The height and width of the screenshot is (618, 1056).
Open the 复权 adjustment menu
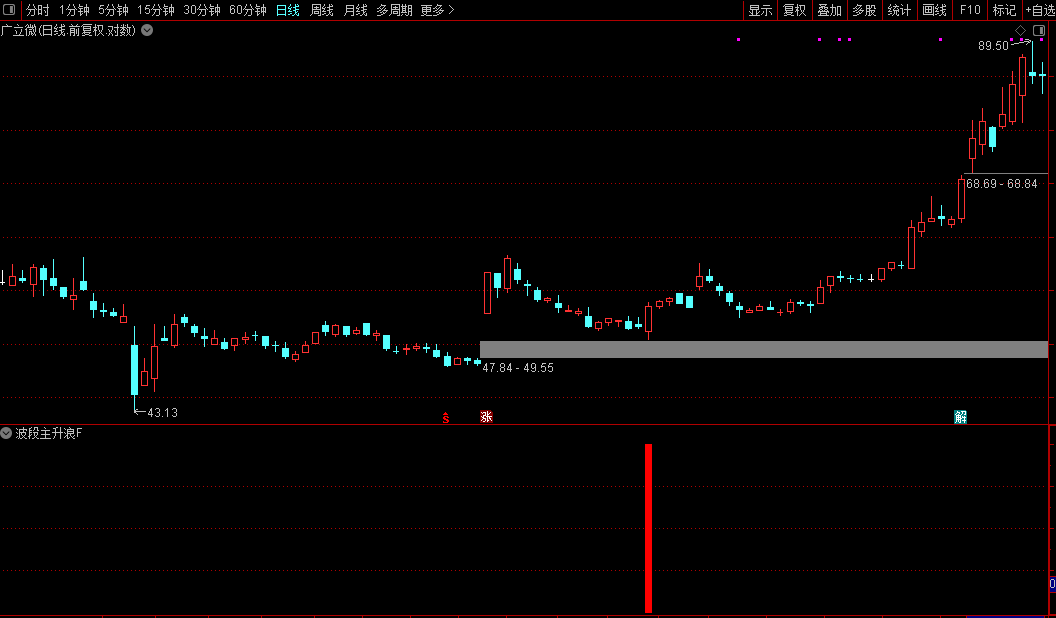point(795,10)
